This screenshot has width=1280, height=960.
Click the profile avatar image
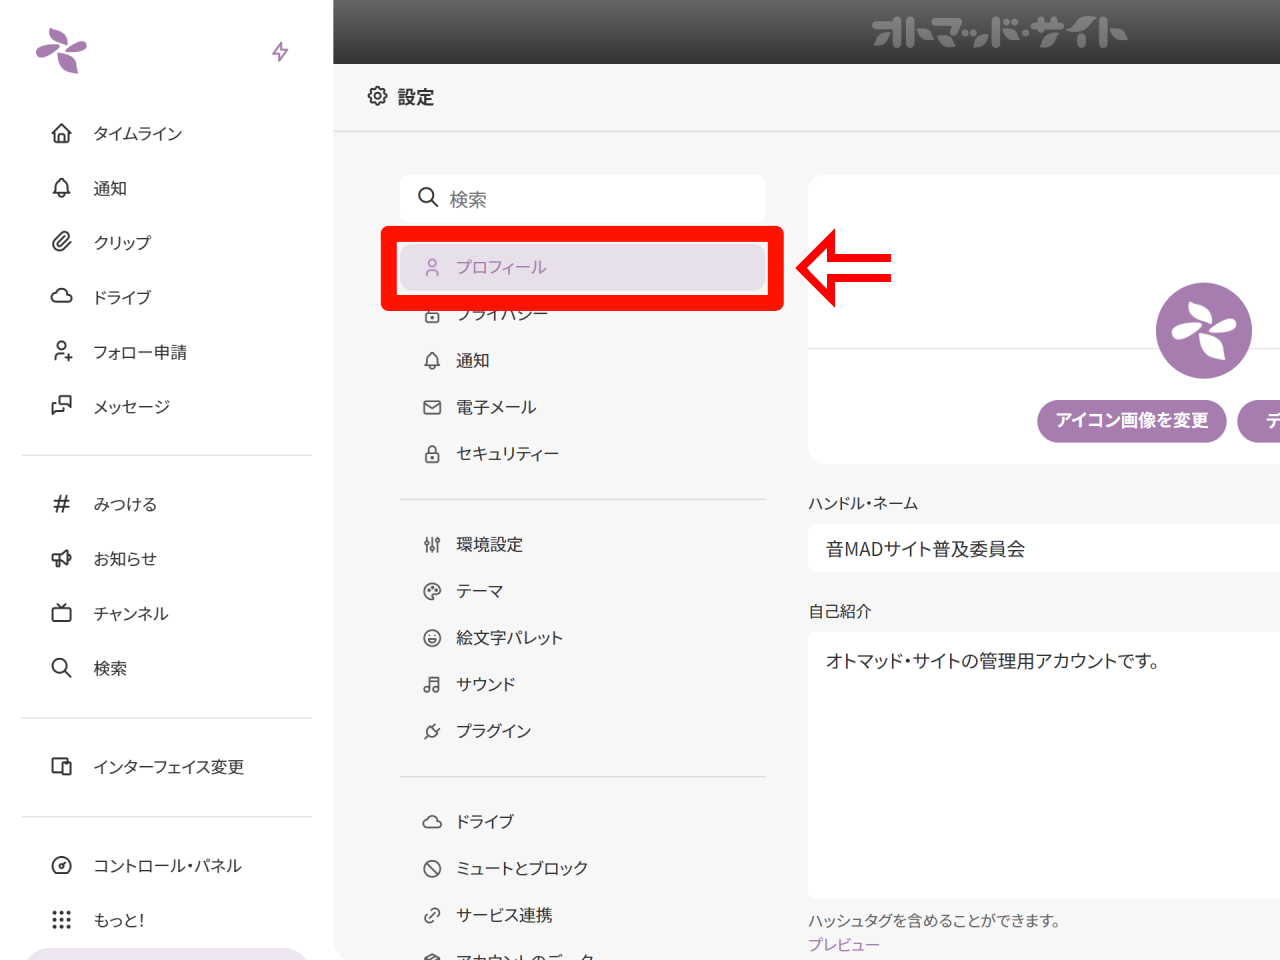1203,331
